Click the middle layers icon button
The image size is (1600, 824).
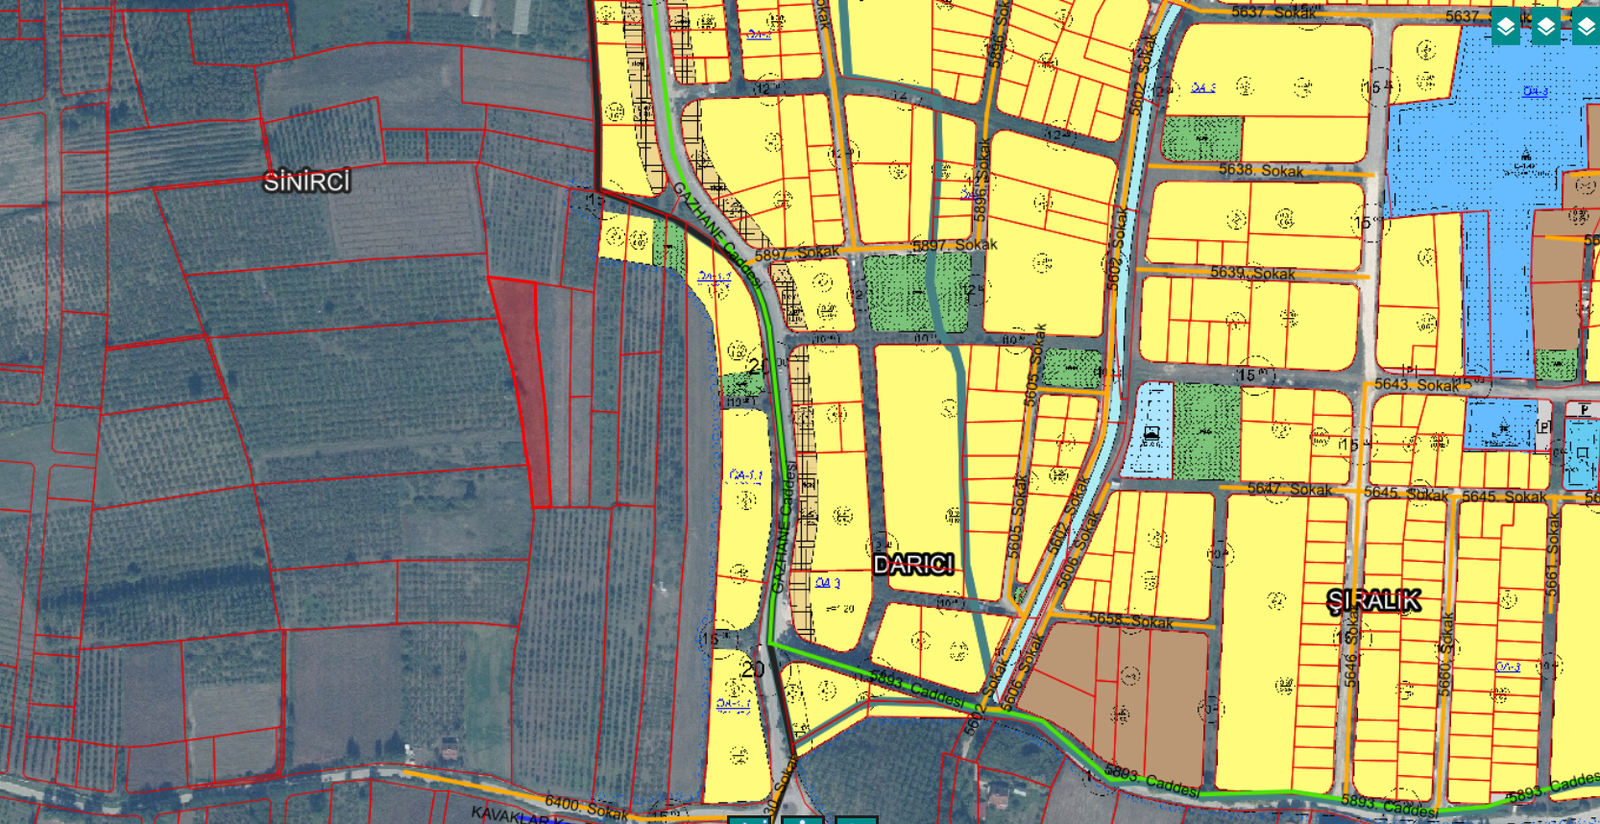(1546, 27)
